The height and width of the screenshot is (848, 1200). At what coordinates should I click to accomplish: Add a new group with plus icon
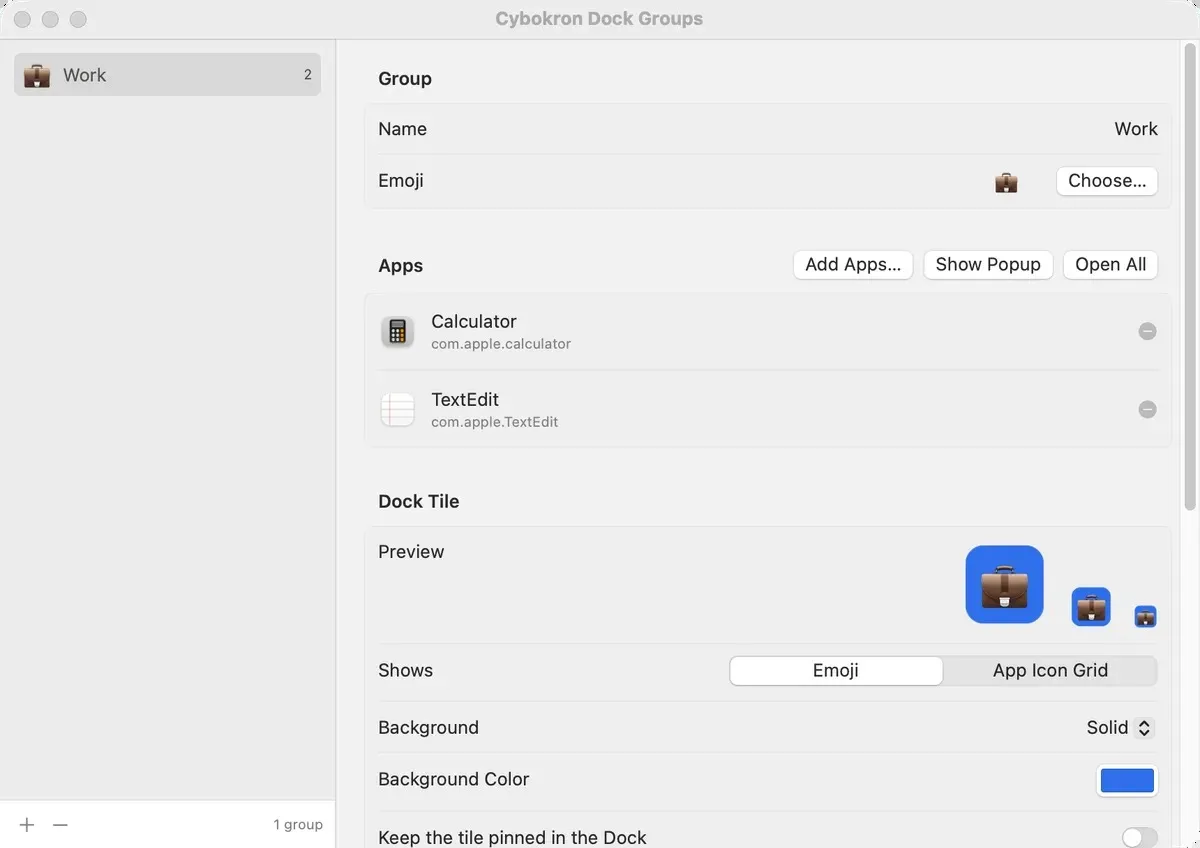click(x=27, y=825)
